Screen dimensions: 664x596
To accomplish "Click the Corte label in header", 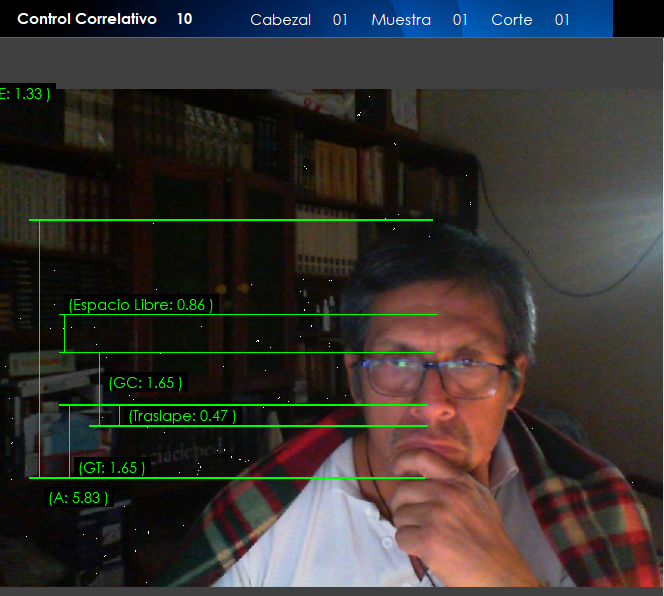I will tap(512, 20).
